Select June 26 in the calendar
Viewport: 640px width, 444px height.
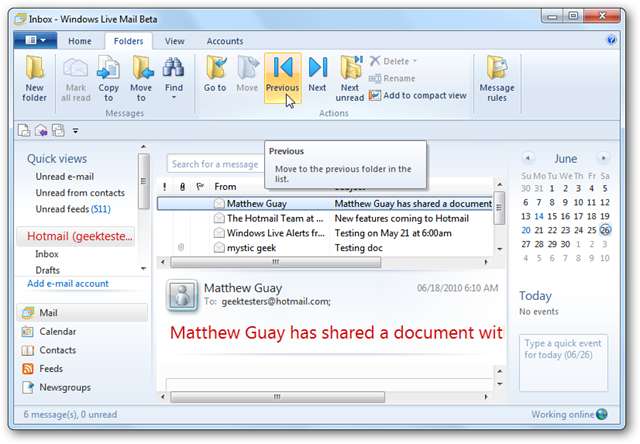point(605,230)
